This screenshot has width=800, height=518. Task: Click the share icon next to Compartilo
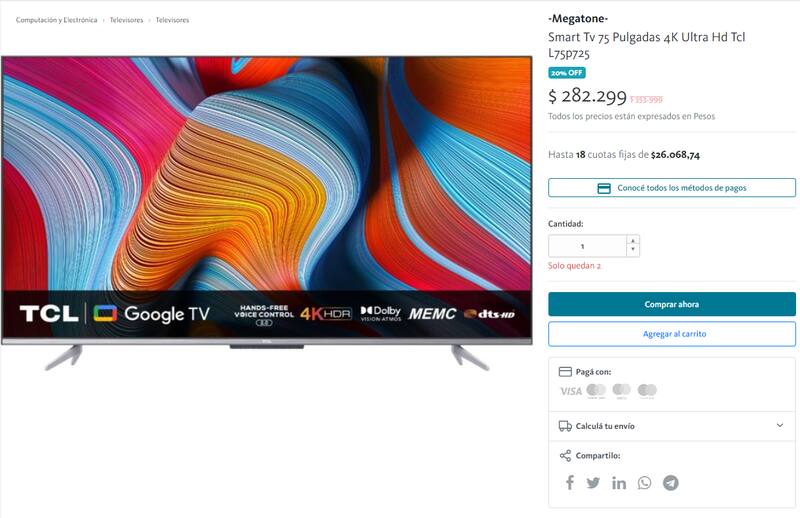[565, 456]
